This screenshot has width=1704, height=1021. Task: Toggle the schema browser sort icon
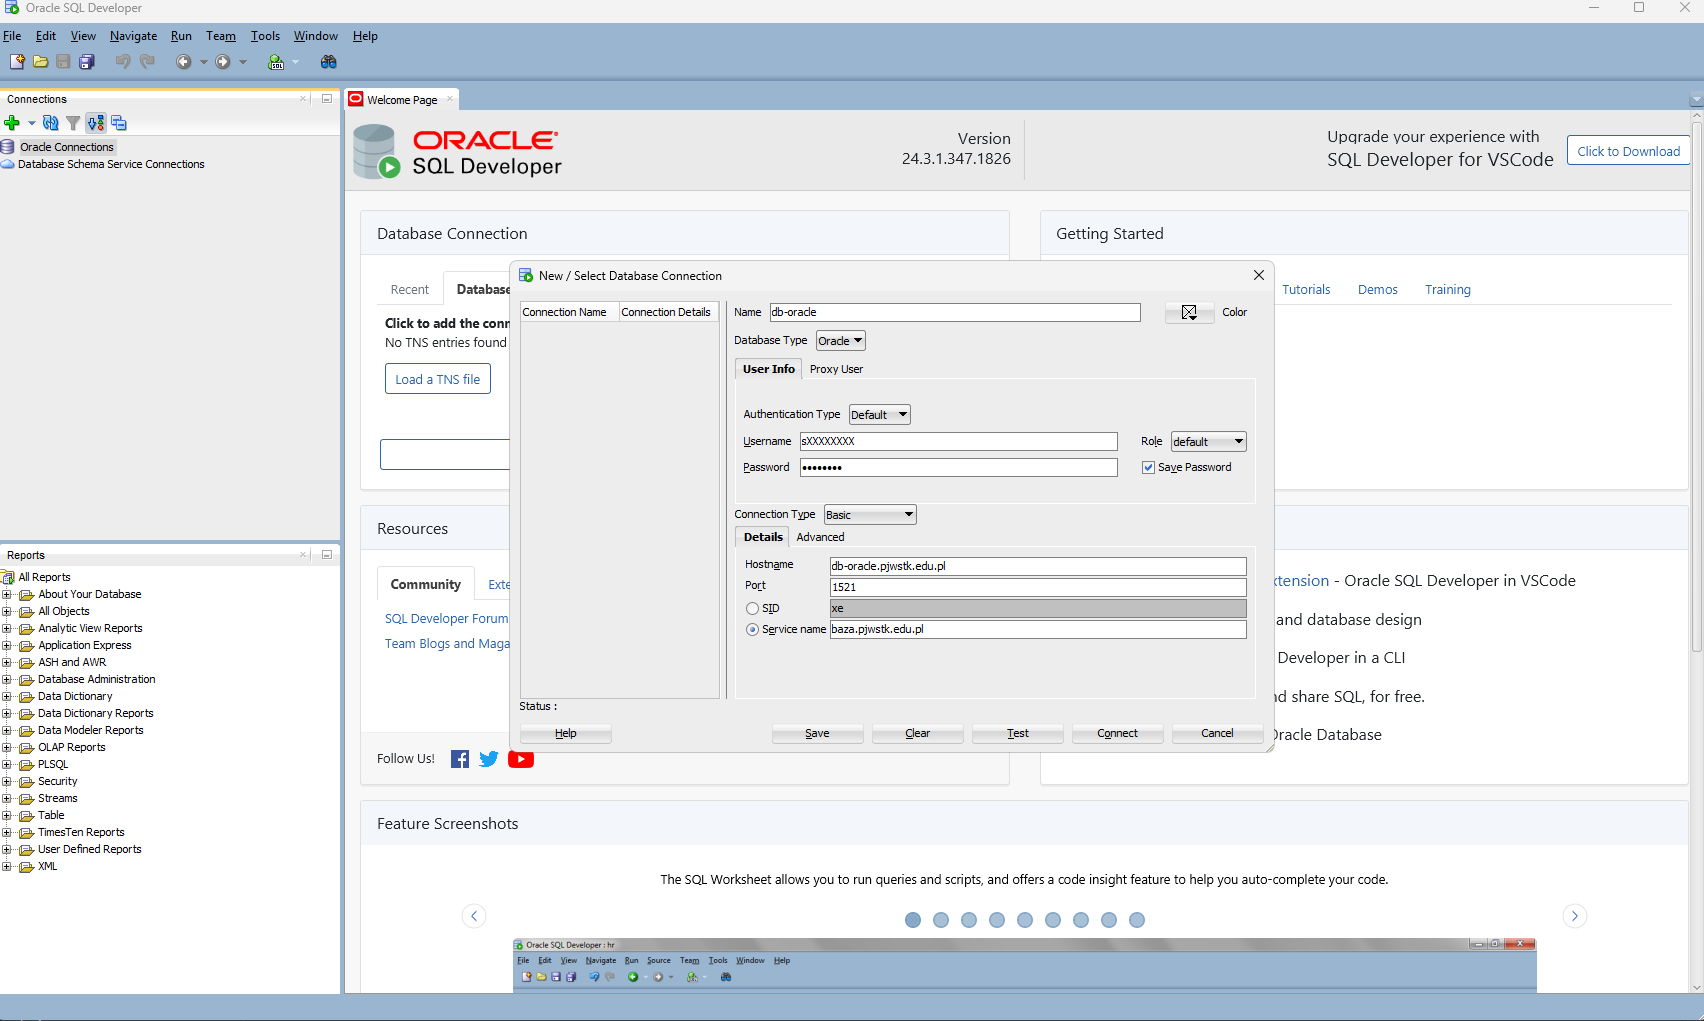[x=95, y=123]
